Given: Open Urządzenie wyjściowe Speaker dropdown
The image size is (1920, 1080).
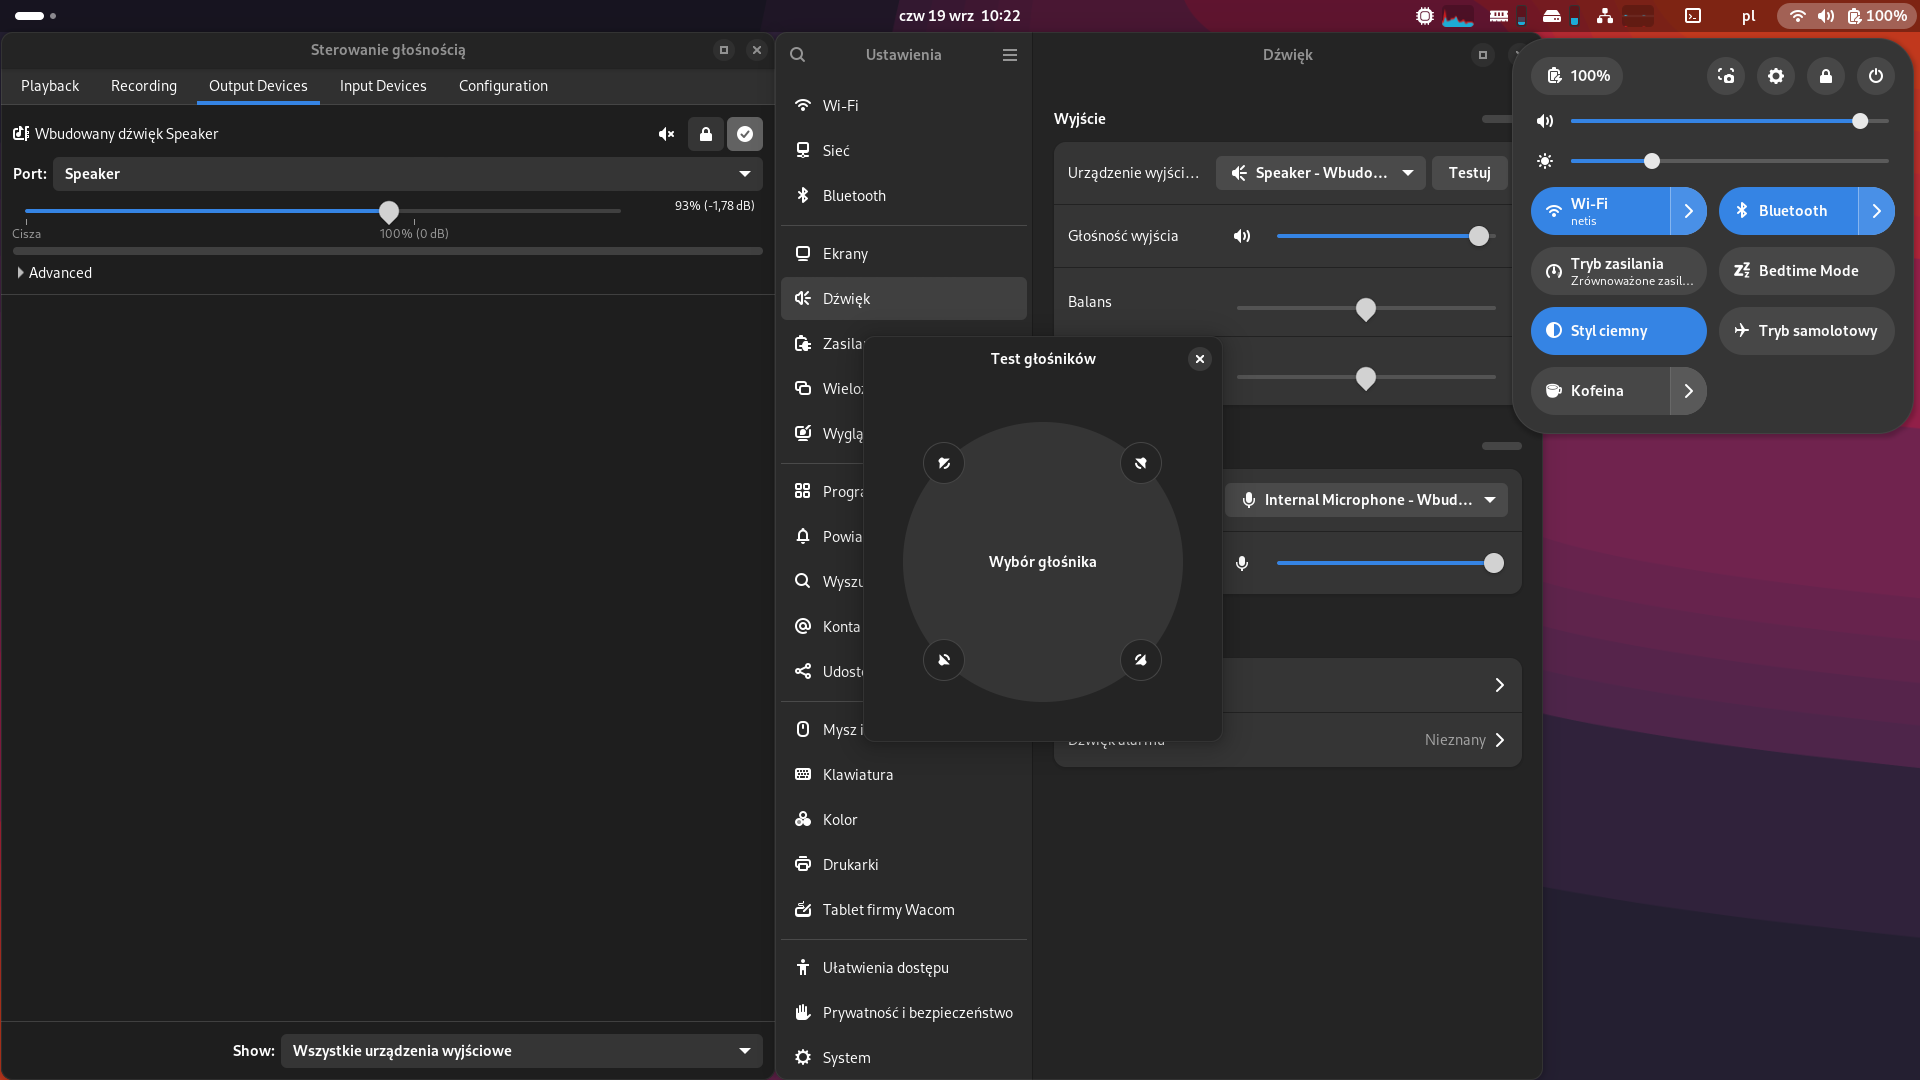Looking at the screenshot, I should coord(1321,173).
